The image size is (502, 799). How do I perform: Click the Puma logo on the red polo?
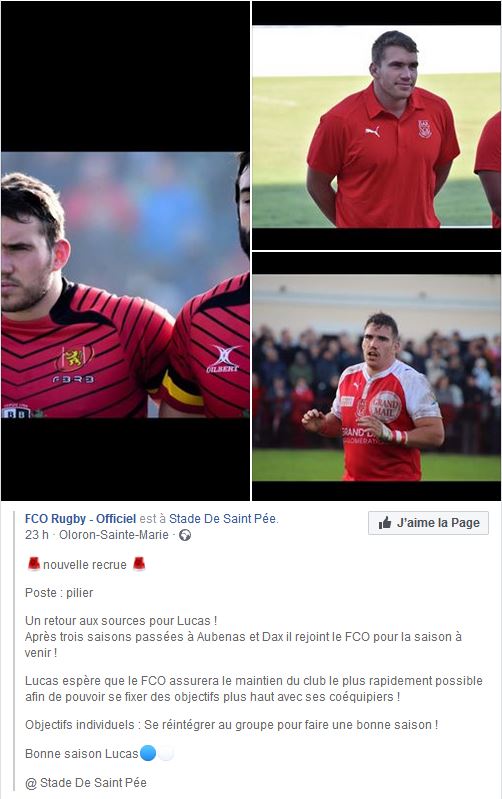point(373,131)
